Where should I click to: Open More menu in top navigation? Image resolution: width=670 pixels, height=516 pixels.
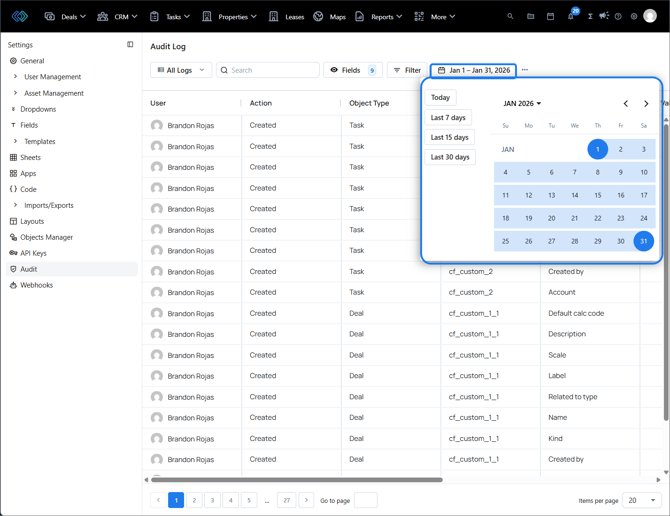435,17
